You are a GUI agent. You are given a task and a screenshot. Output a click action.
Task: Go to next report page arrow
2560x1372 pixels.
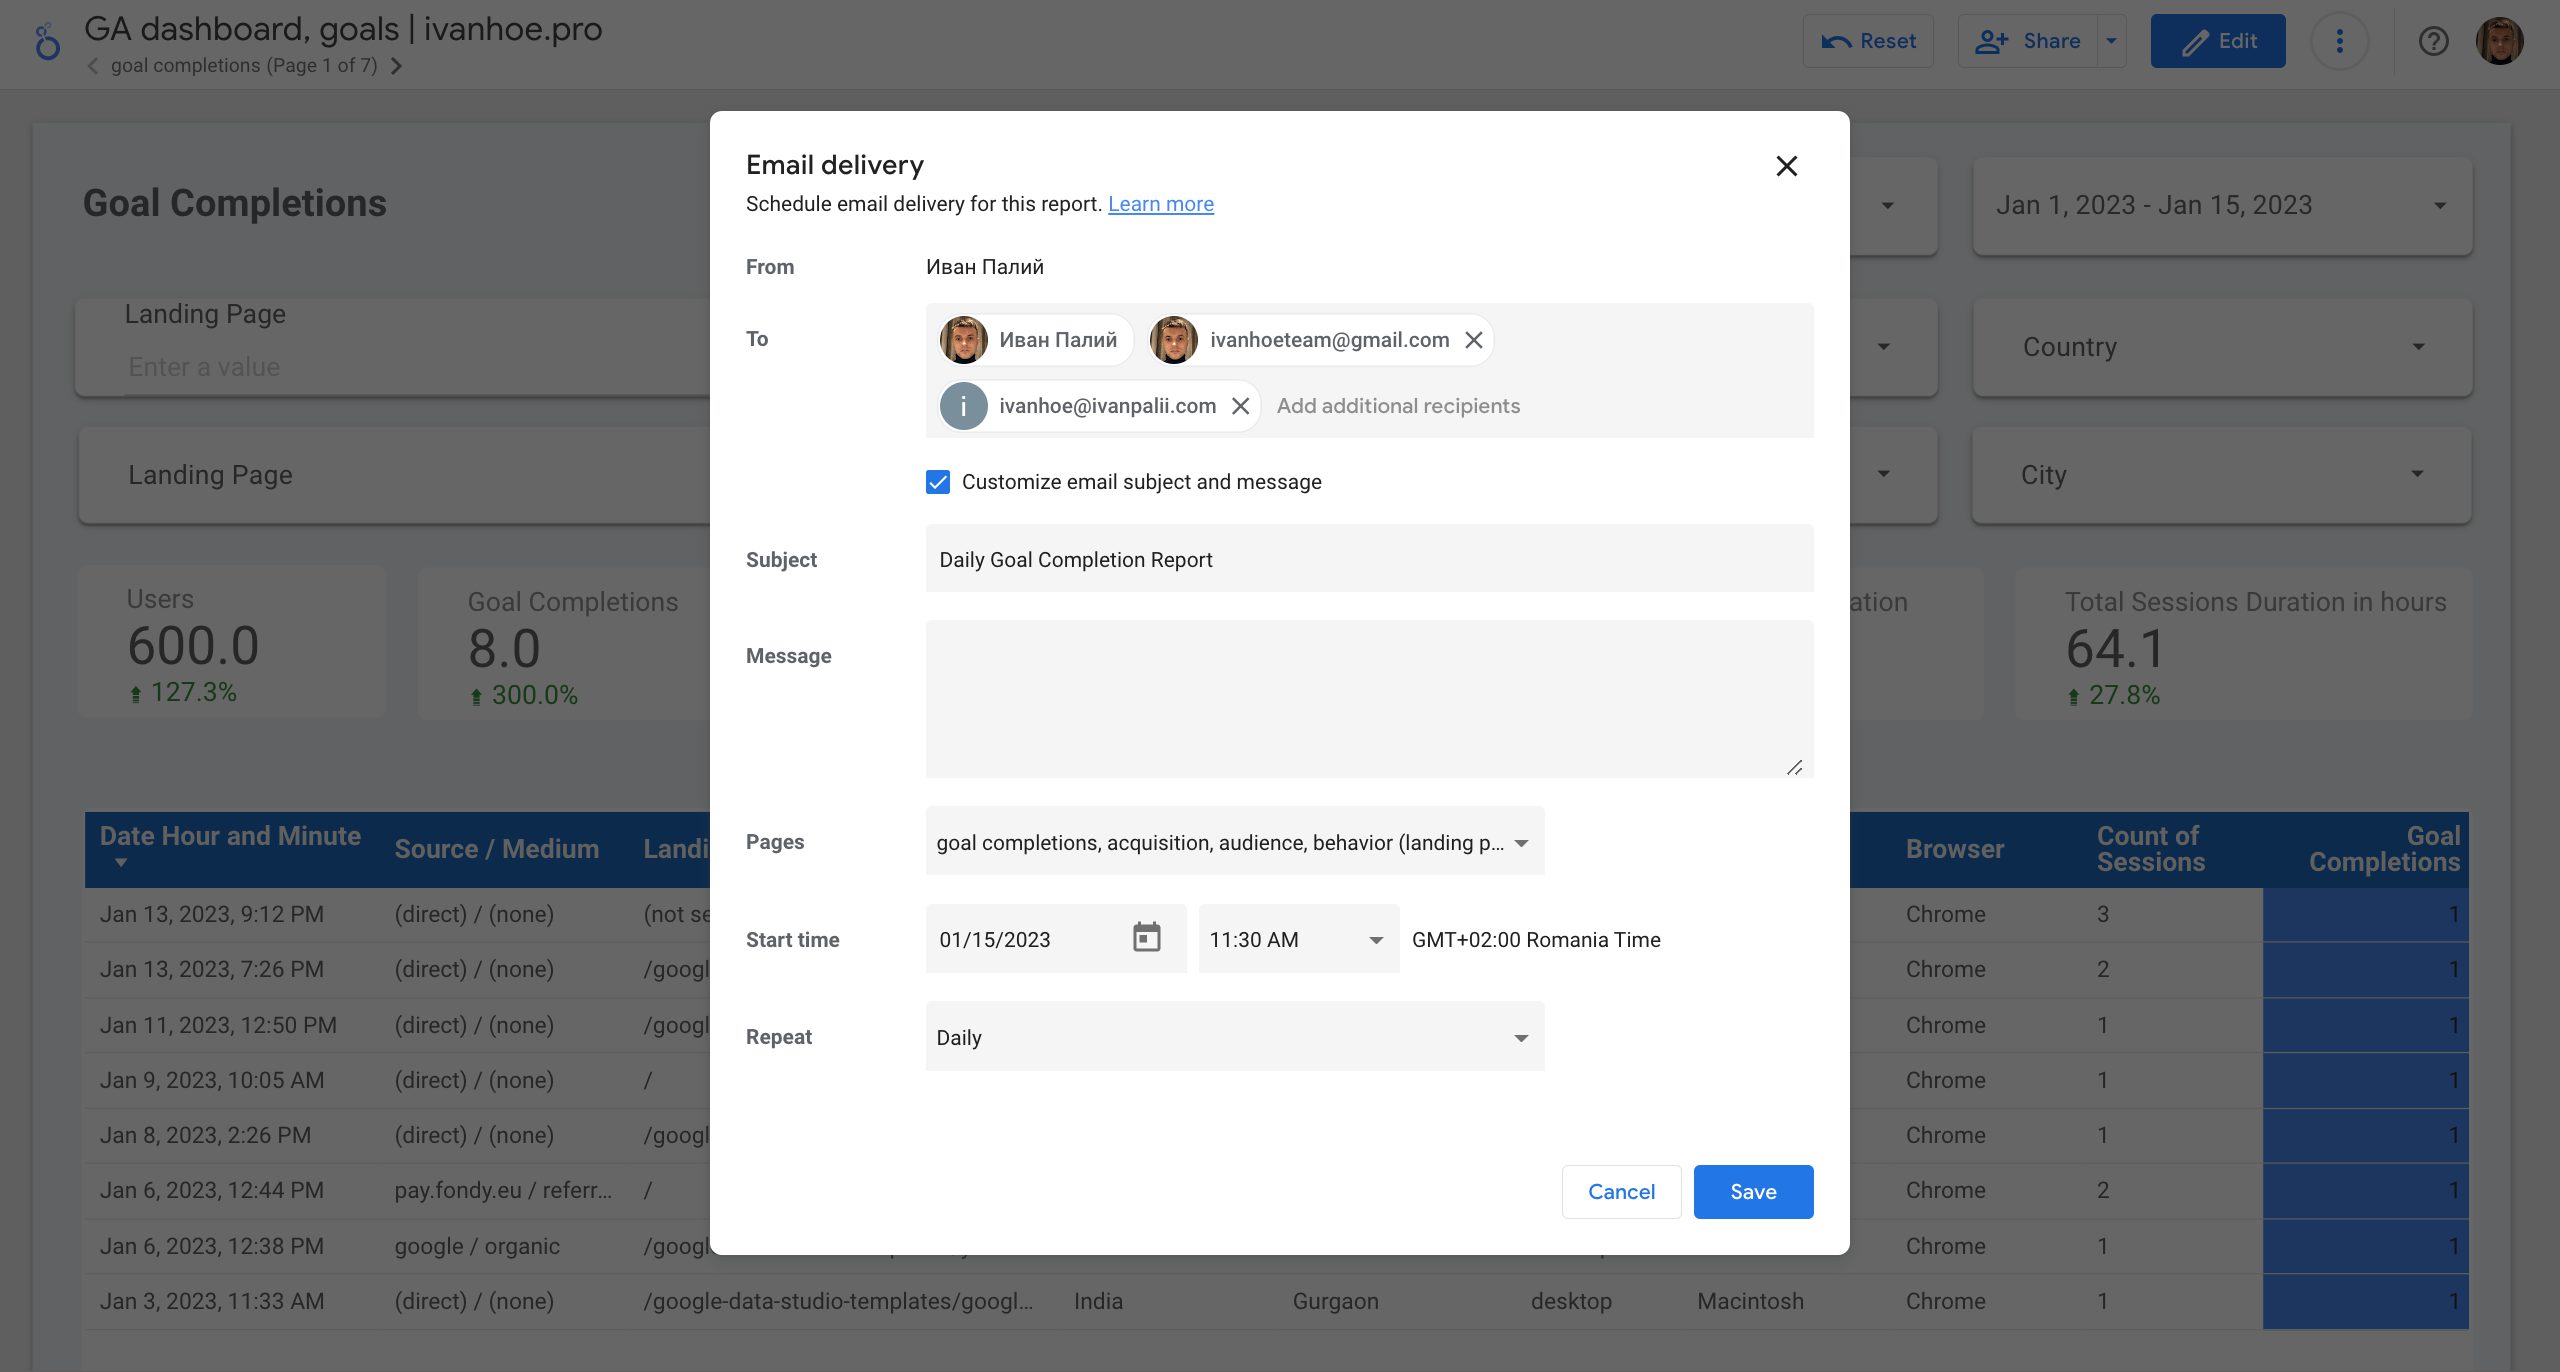396,66
